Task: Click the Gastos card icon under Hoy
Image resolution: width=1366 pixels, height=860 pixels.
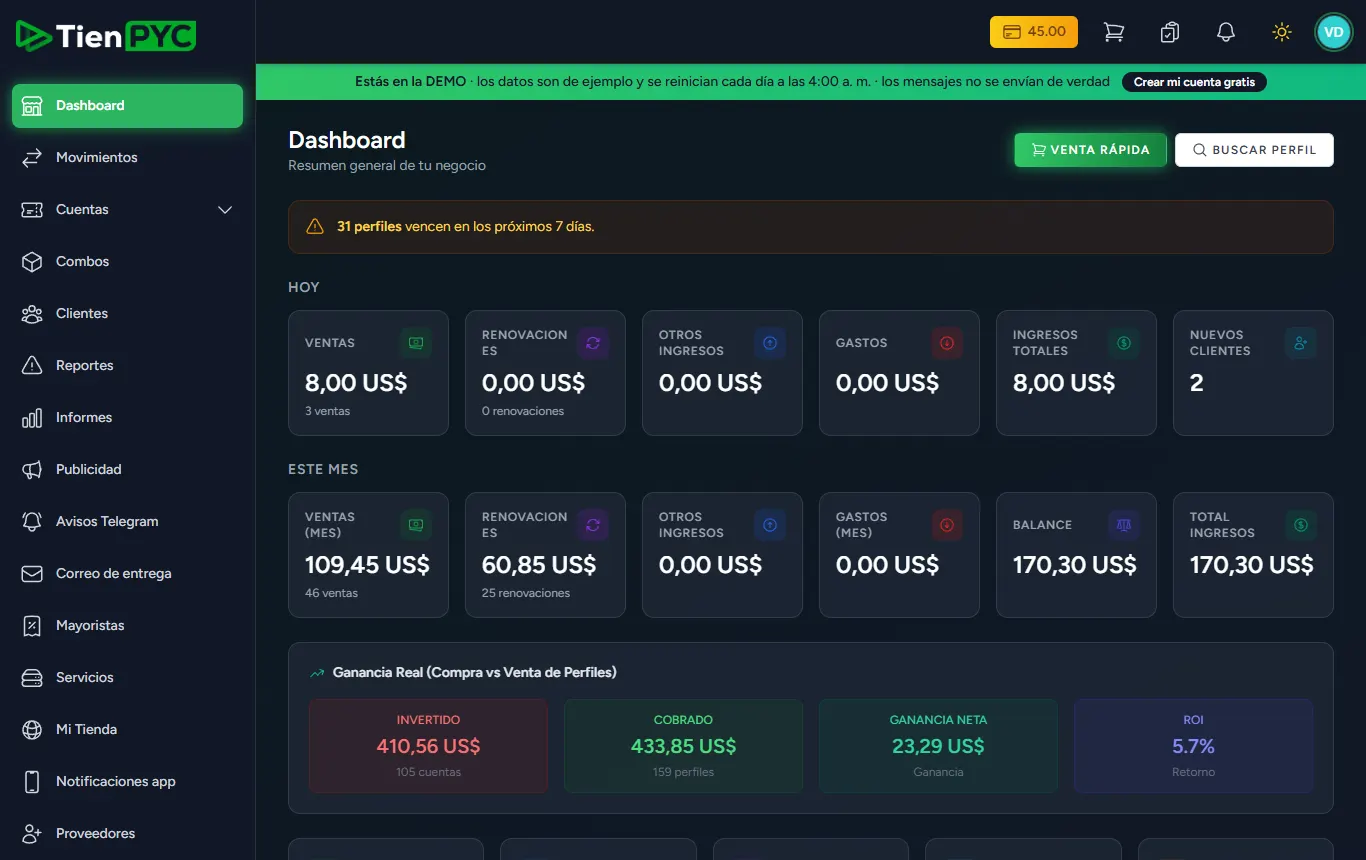Action: pos(947,343)
